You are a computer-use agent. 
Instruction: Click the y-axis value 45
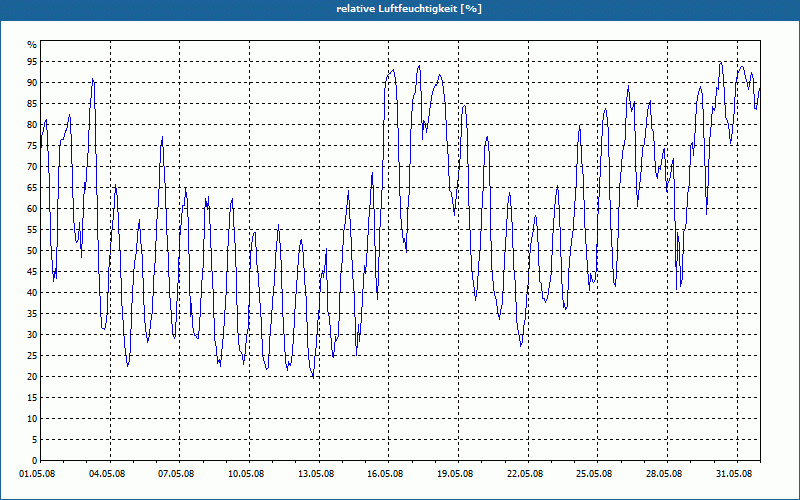[32, 271]
